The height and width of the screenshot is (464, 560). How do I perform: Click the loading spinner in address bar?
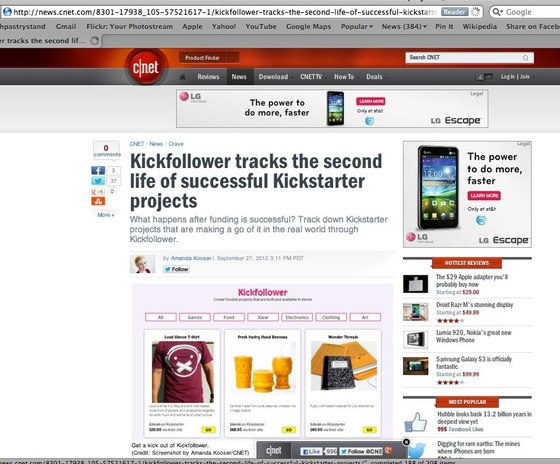pos(475,12)
